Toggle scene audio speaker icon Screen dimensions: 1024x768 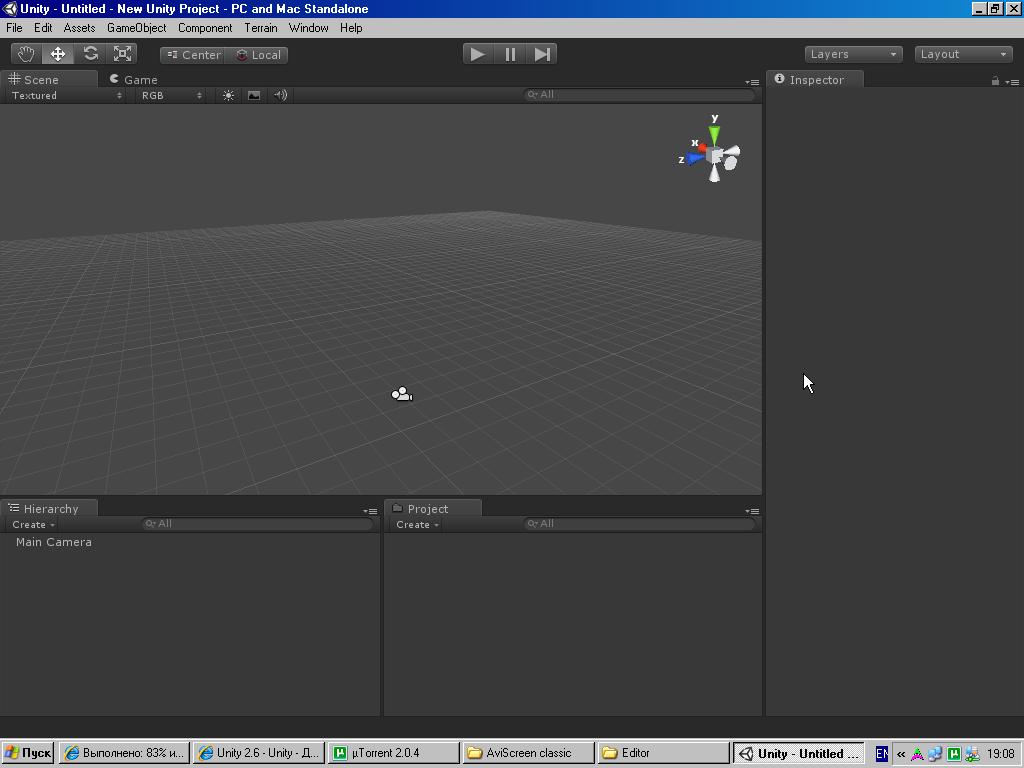[281, 95]
